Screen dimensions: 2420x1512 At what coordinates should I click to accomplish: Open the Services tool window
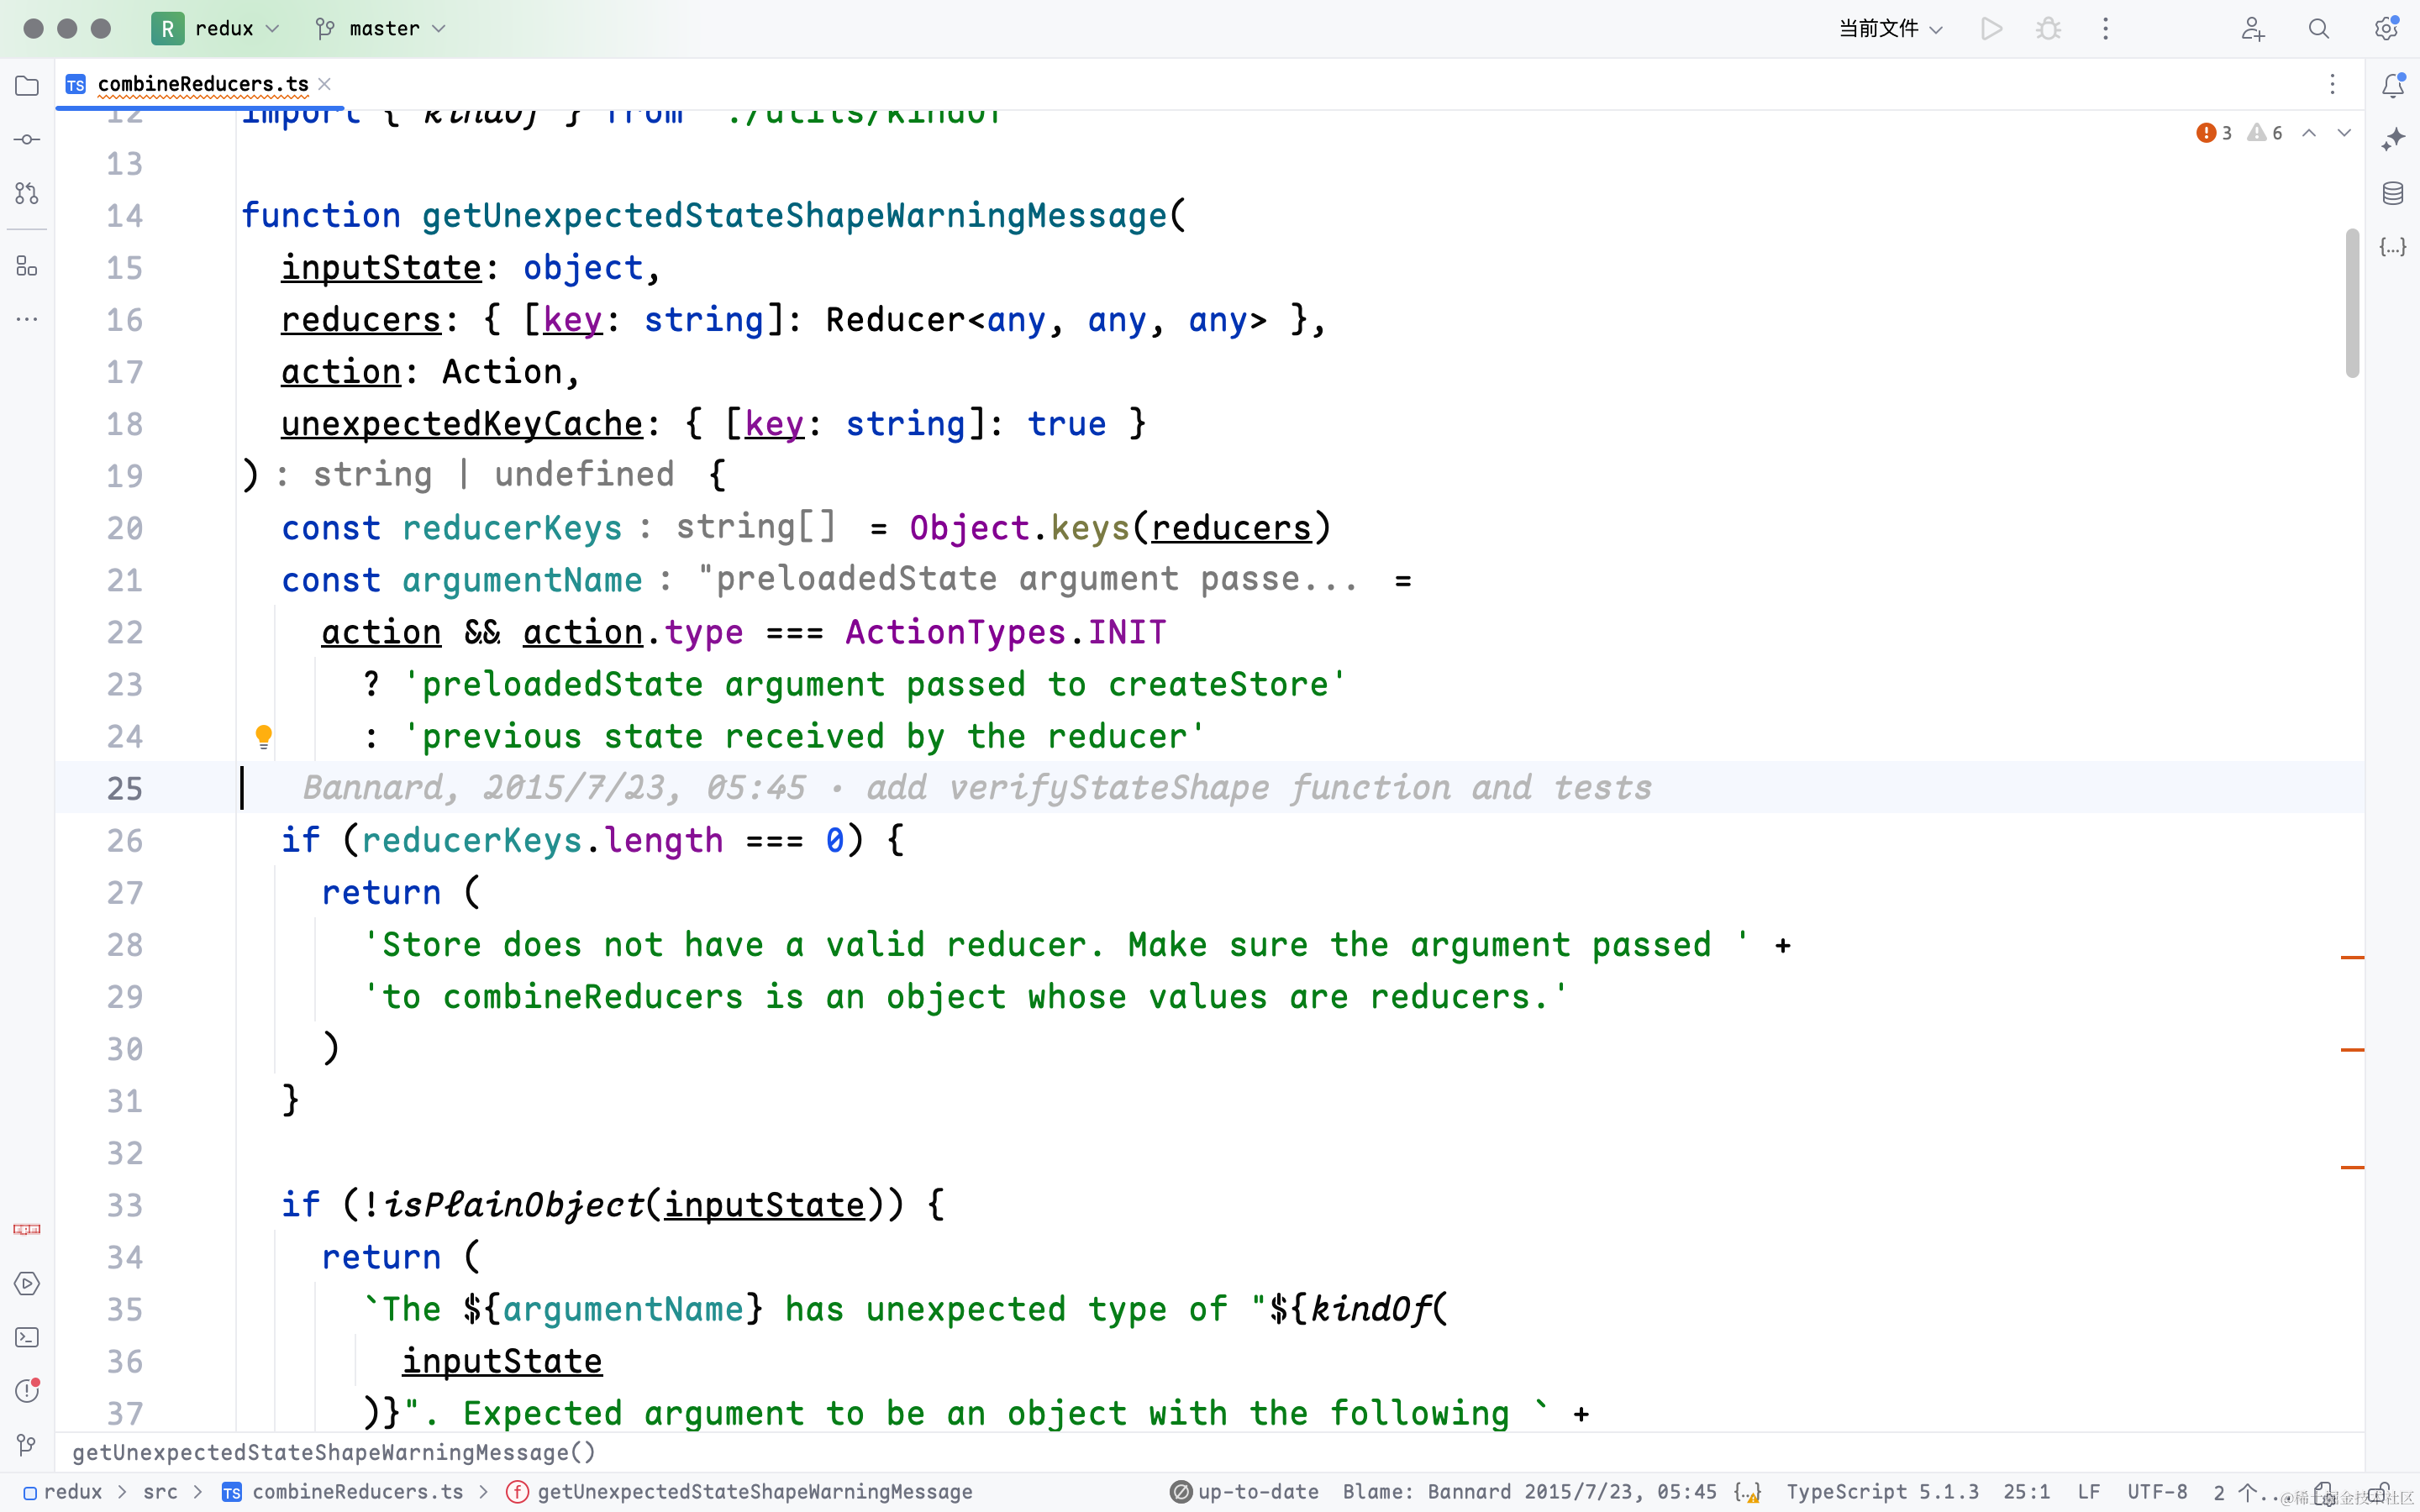[x=27, y=1283]
